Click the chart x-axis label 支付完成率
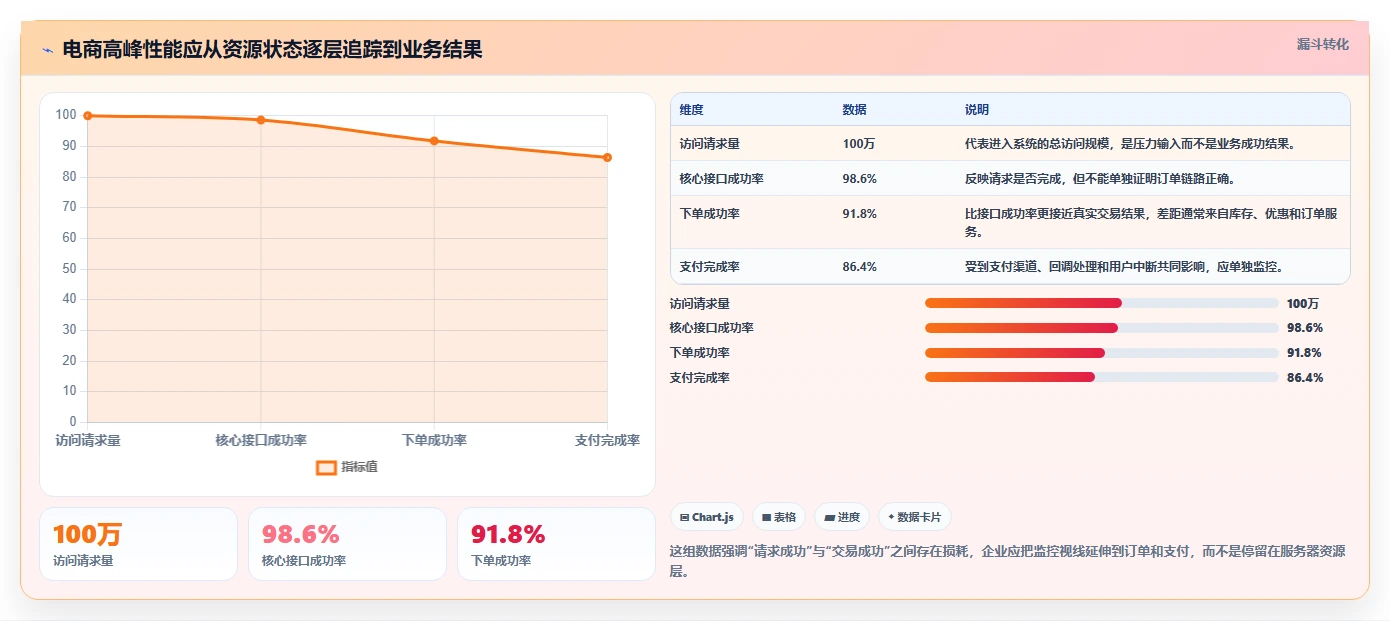 tap(607, 441)
